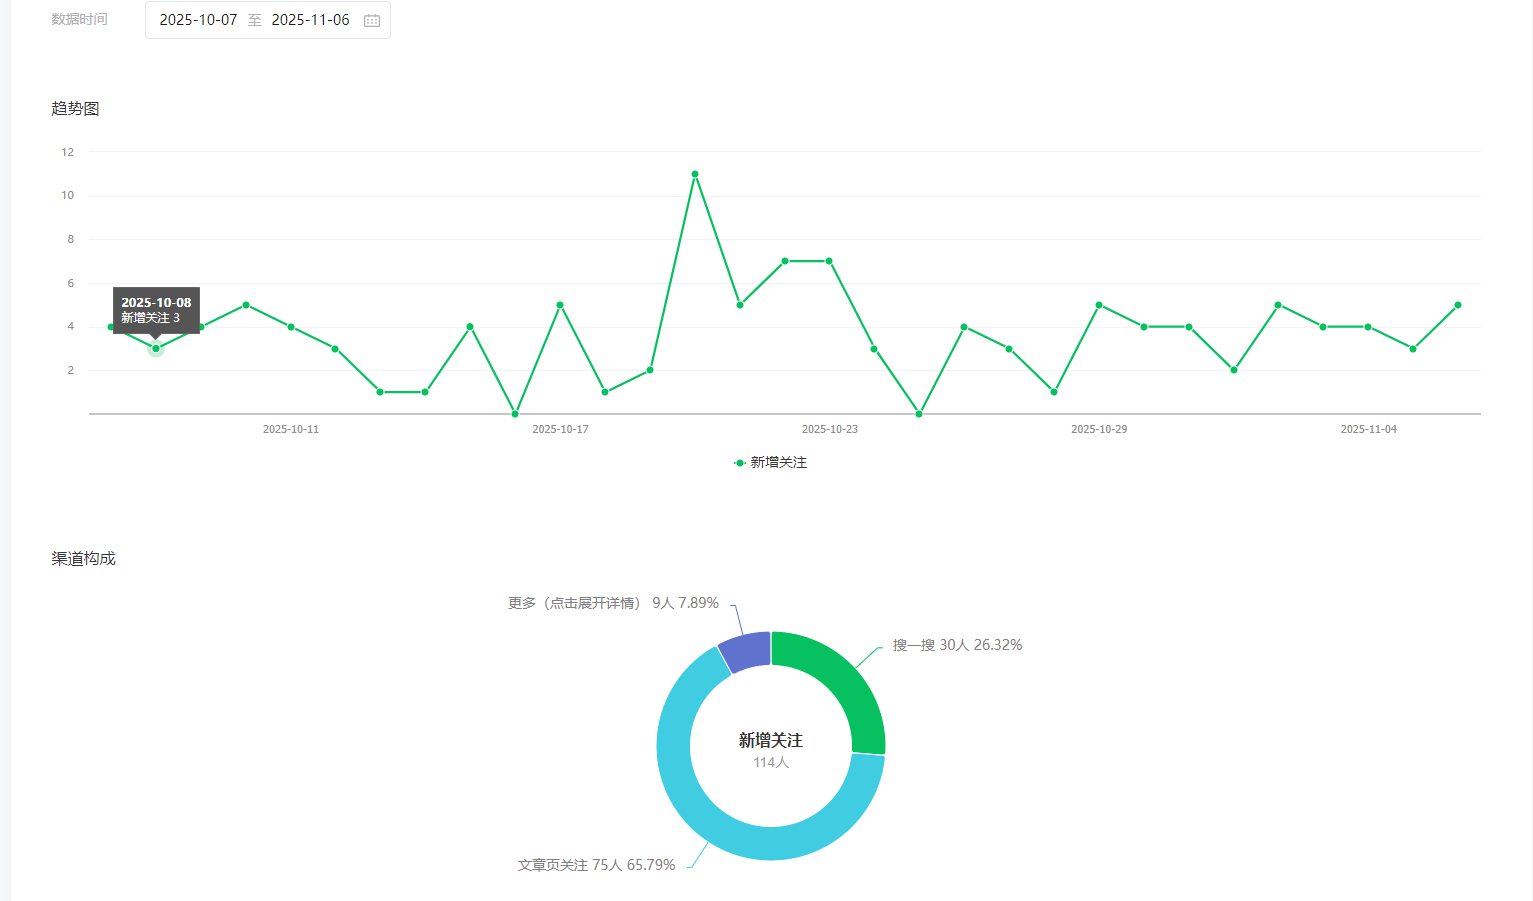Select the zero-value point after 2025-10-23
The height and width of the screenshot is (901, 1533).
(919, 414)
